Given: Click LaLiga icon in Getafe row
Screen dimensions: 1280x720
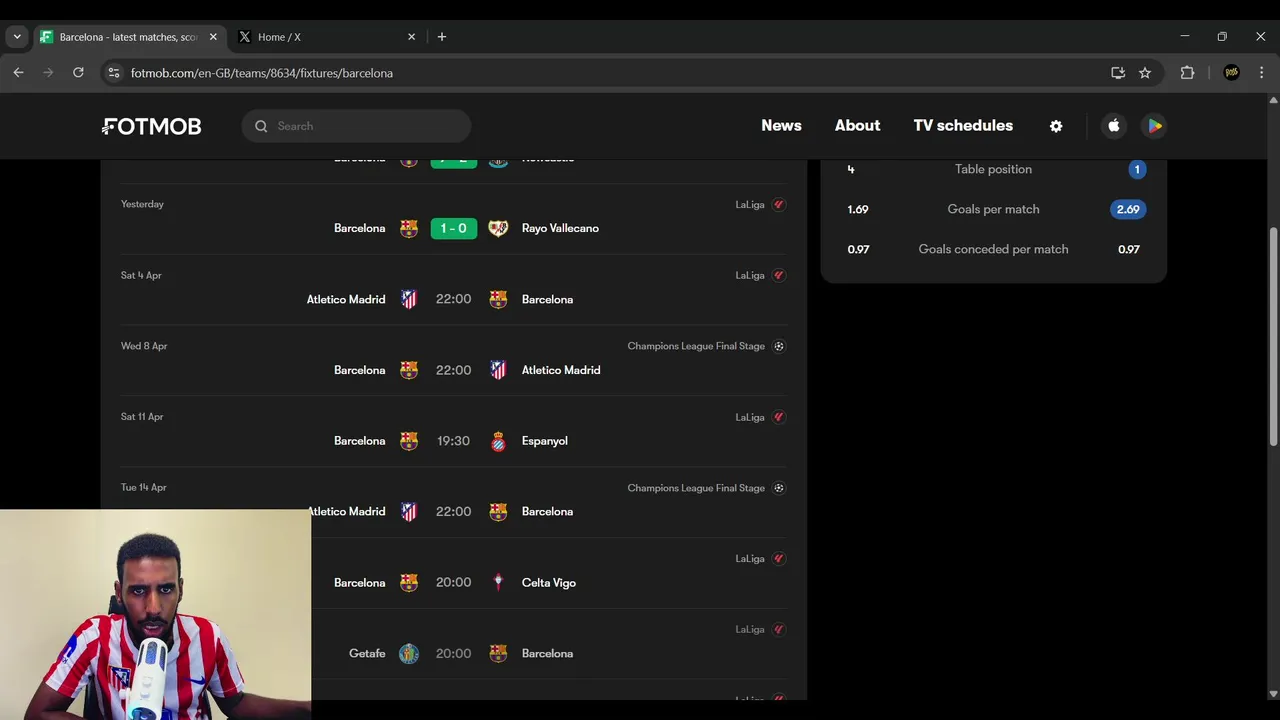Looking at the screenshot, I should (x=779, y=630).
